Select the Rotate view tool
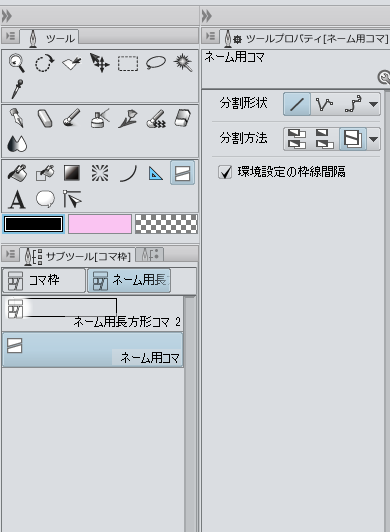 [x=44, y=63]
